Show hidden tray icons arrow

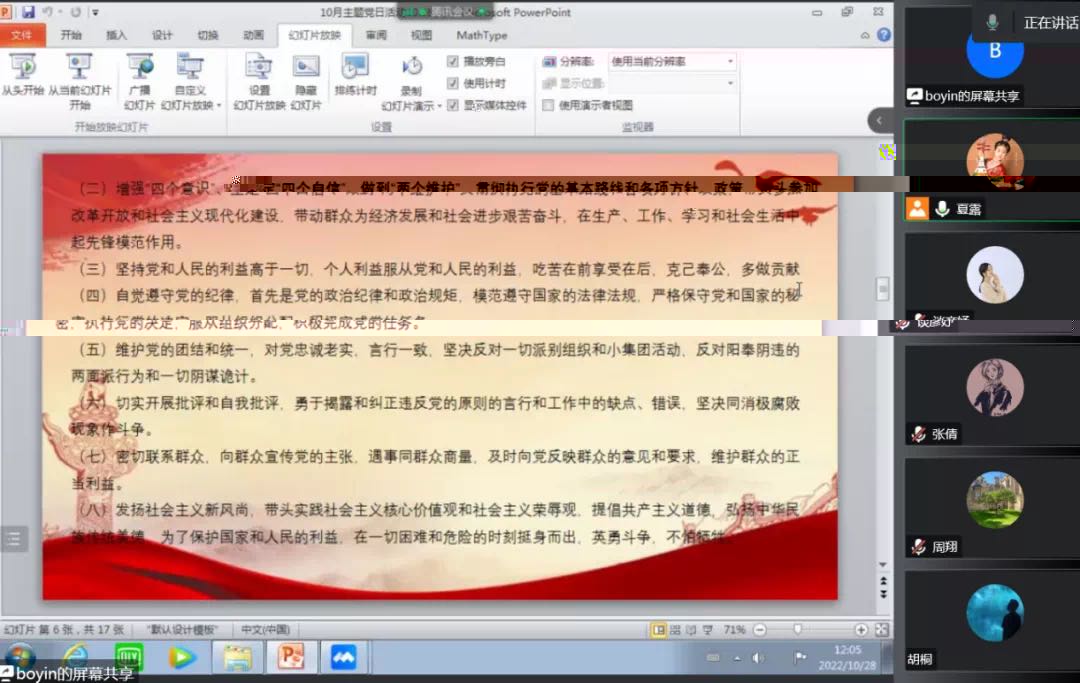(x=737, y=658)
